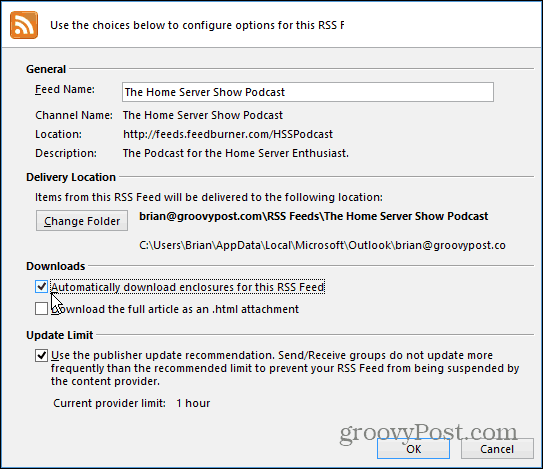Click the Change Folder button
Screen dimensions: 543x469
point(82,221)
